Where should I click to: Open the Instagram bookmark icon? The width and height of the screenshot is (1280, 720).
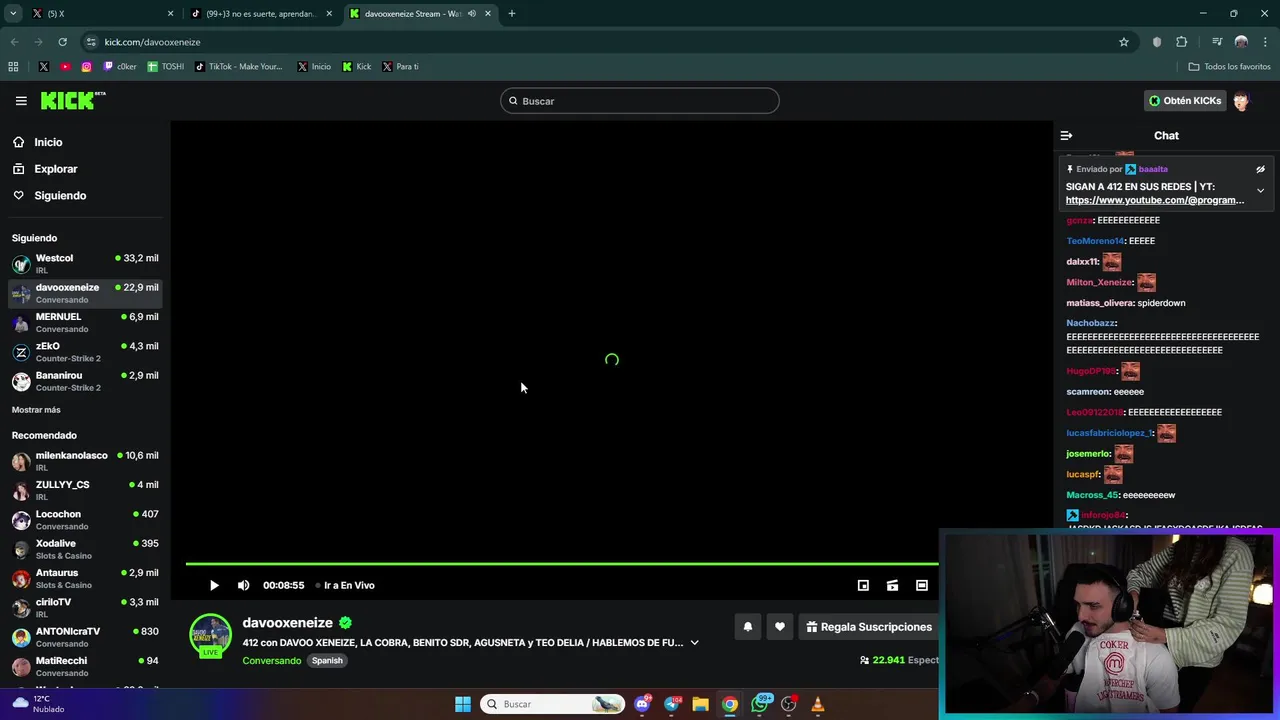pos(86,67)
